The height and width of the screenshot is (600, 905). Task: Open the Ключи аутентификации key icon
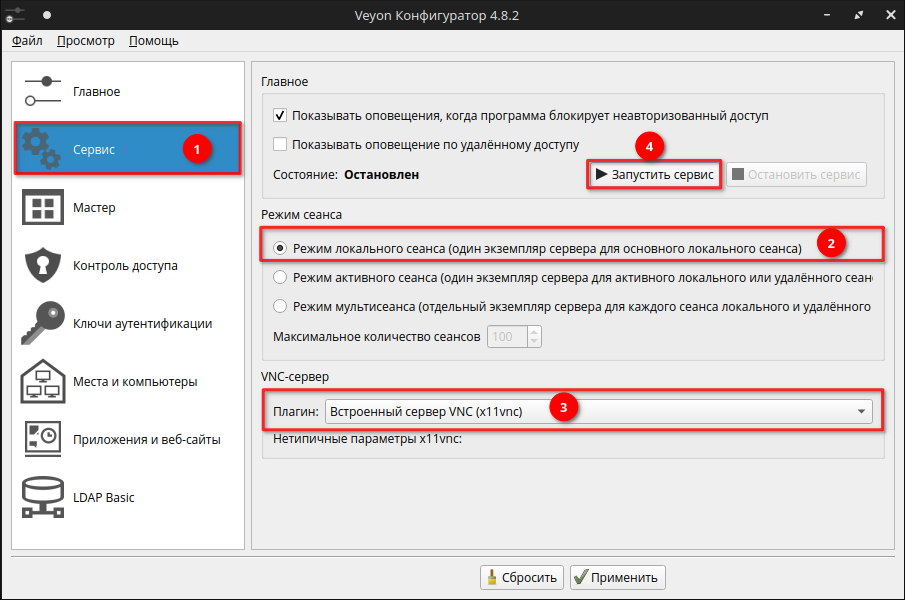(43, 323)
